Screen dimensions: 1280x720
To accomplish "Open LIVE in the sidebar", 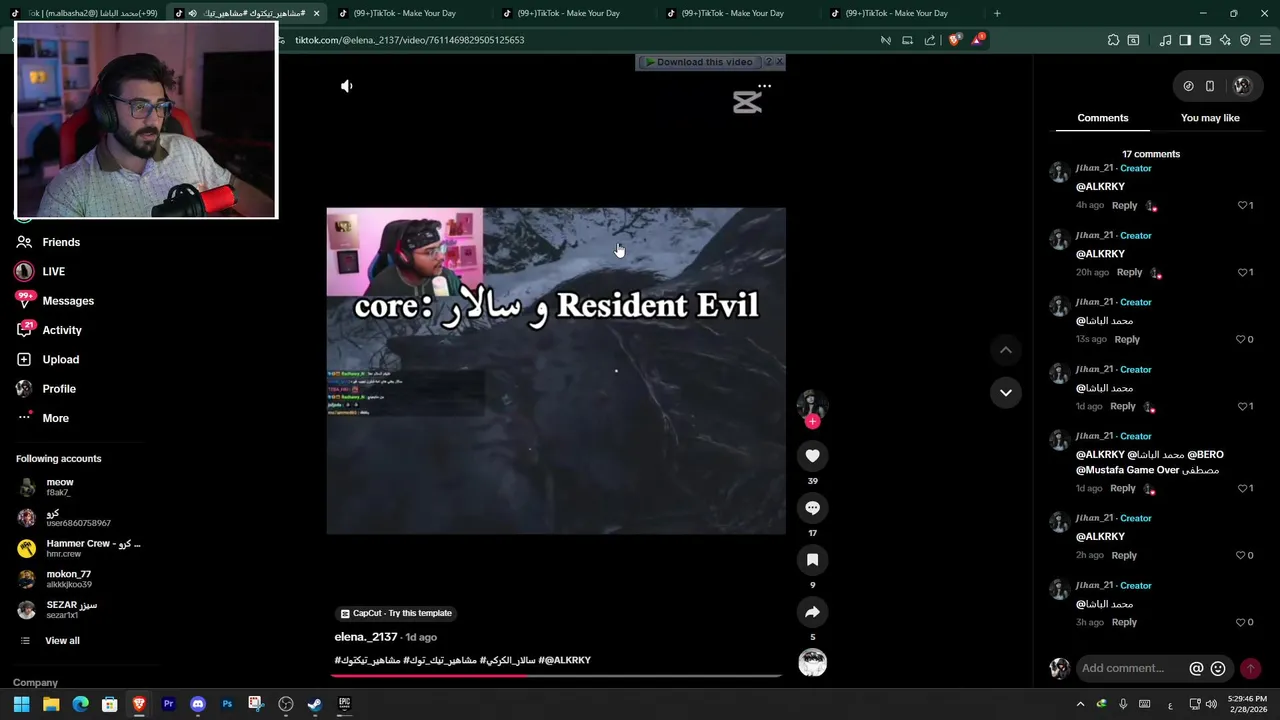I will point(41,272).
